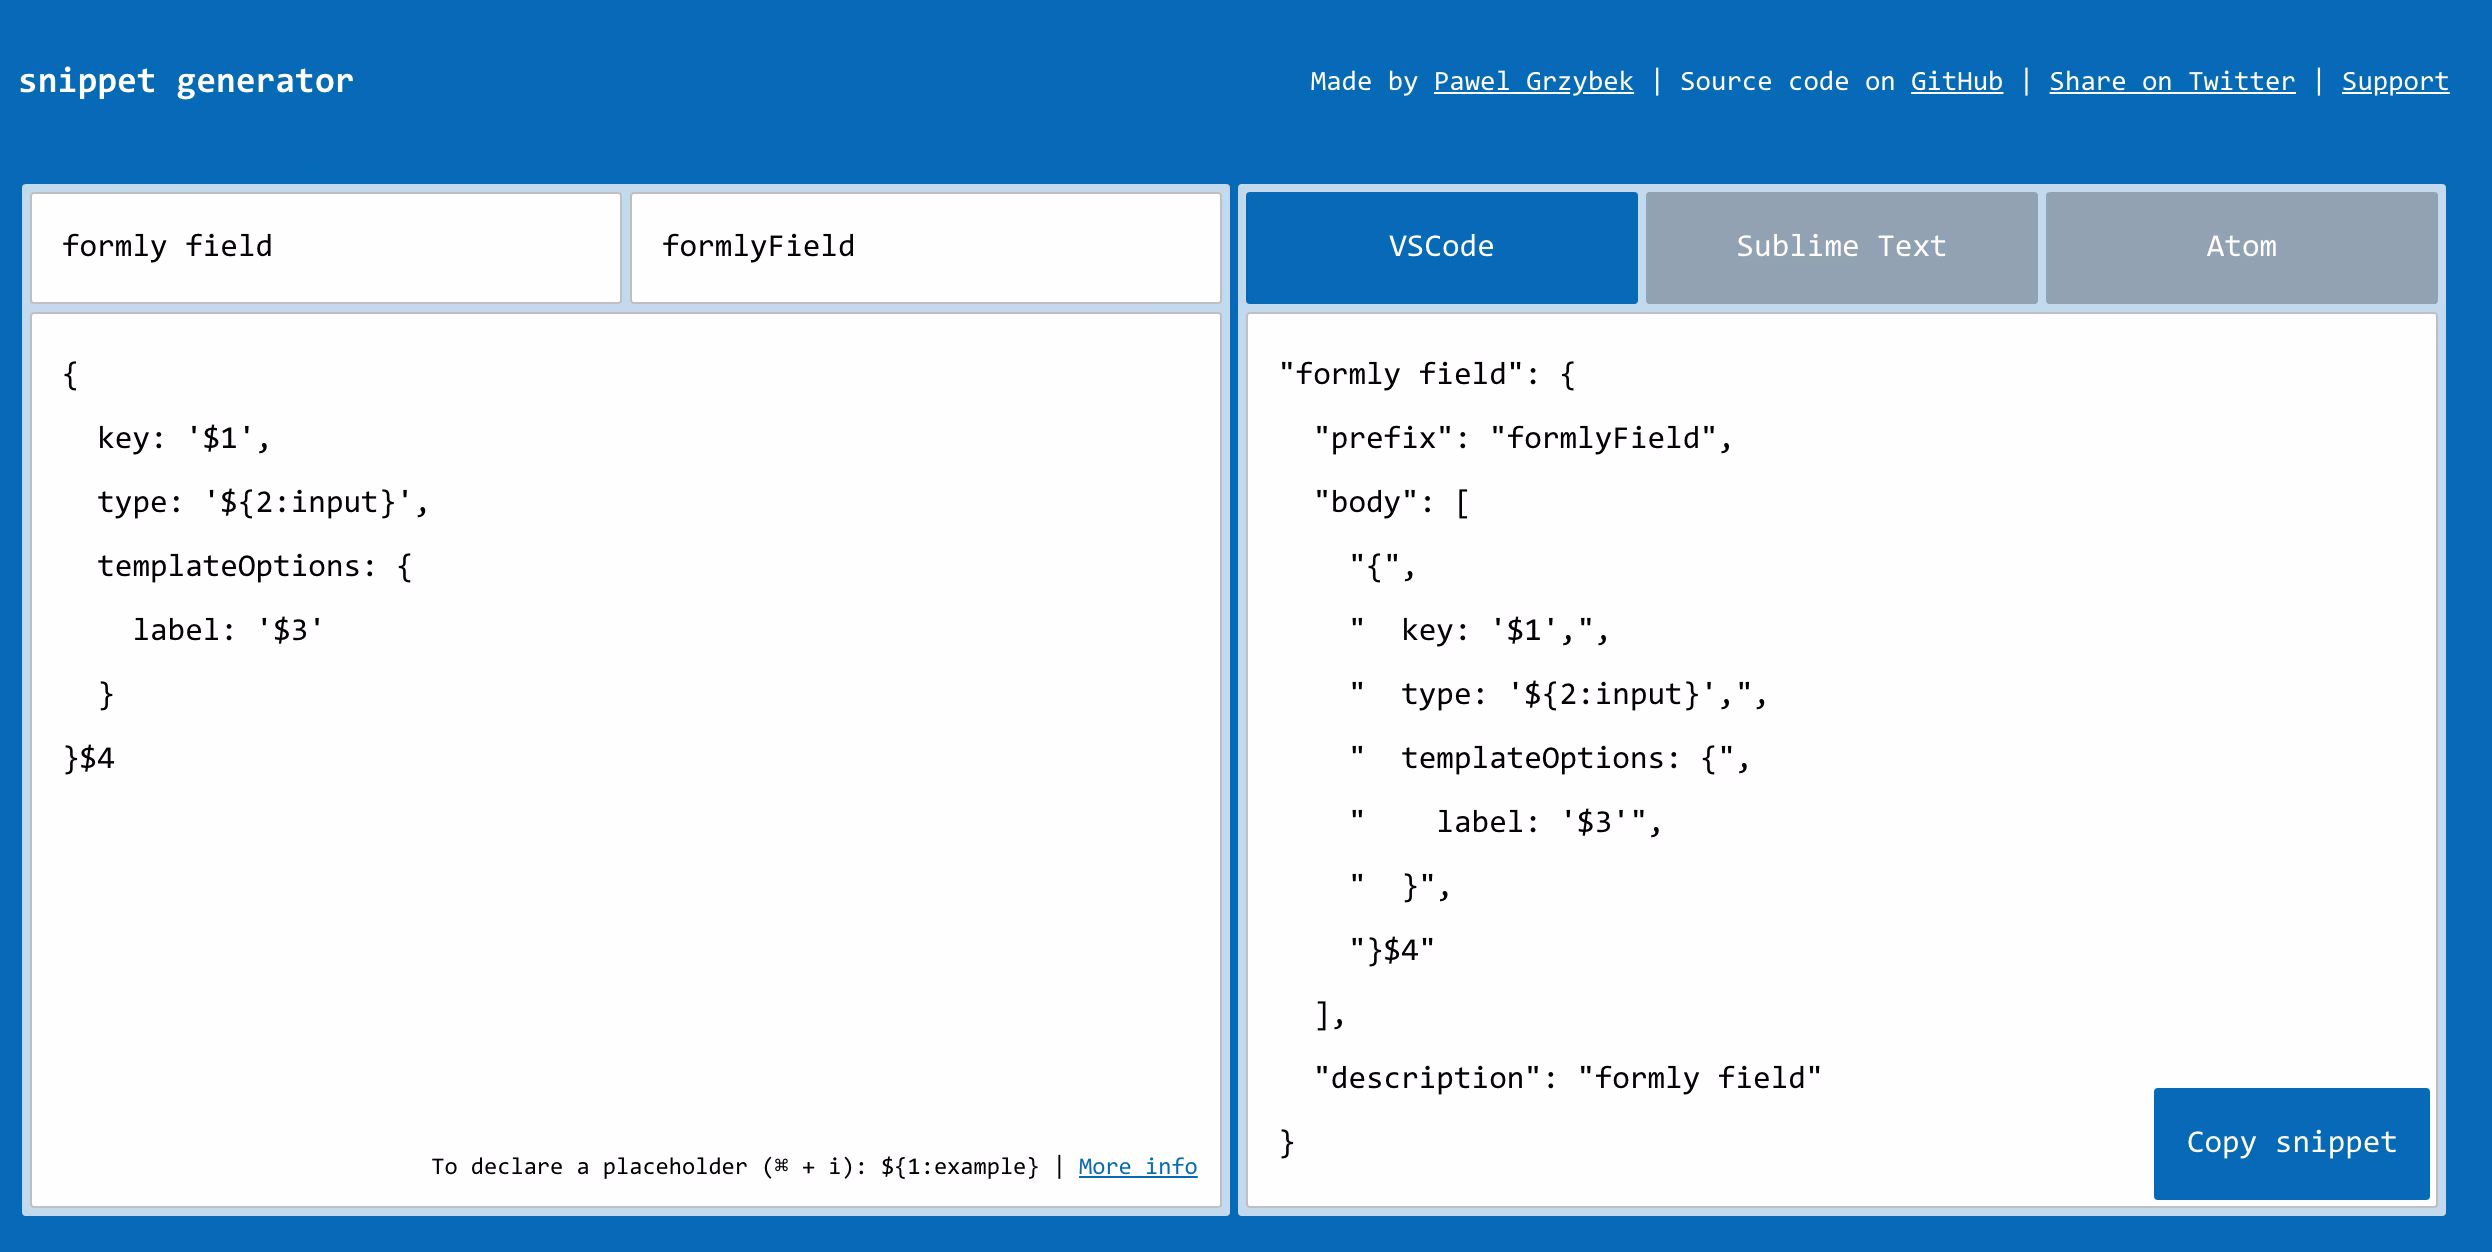Click the Share on Twitter link
This screenshot has height=1252, width=2492.
[2172, 82]
